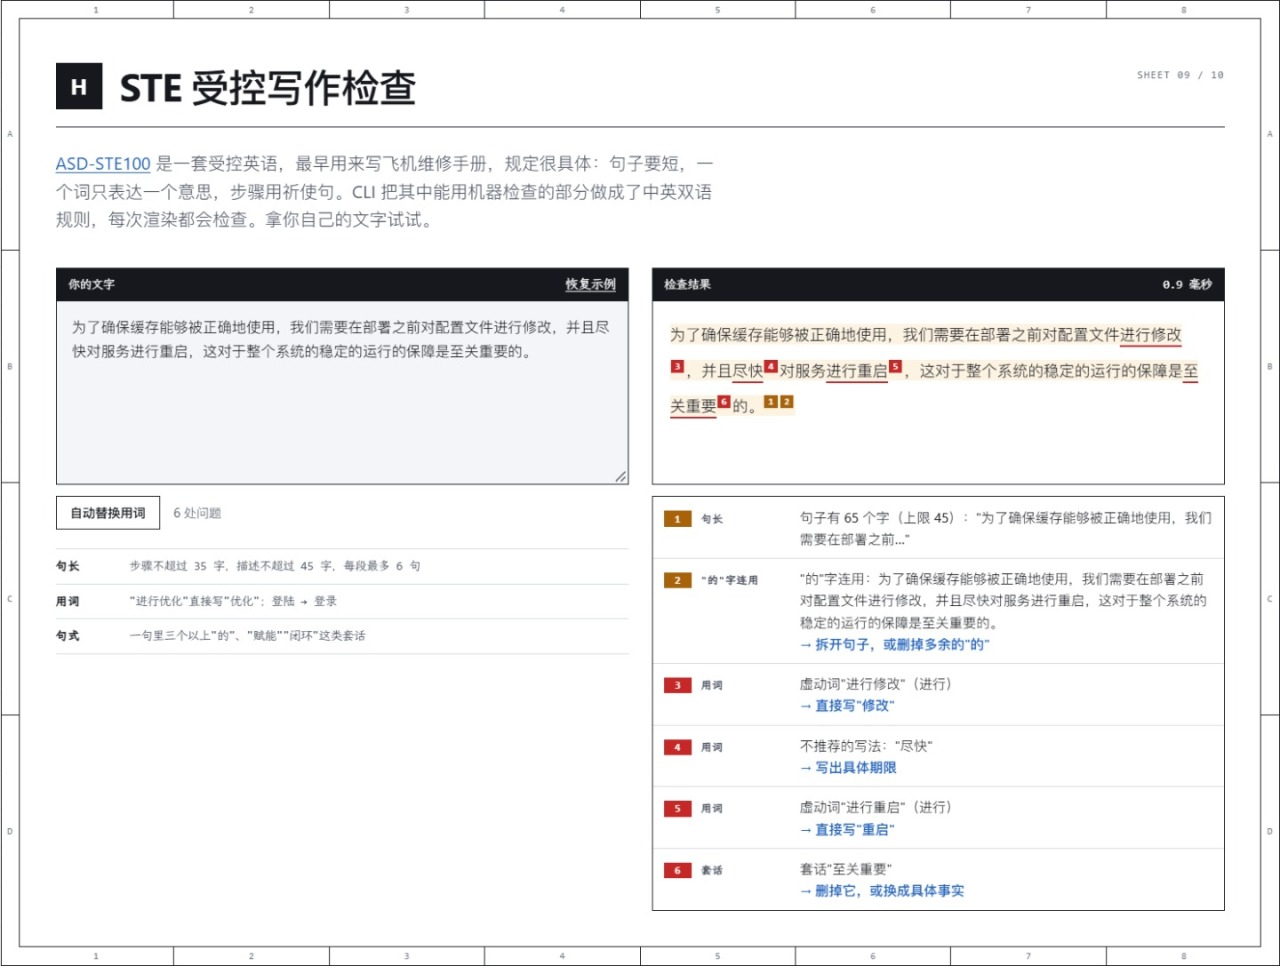Click superscript marker 6 after underlined 至关重要
This screenshot has width=1280, height=966.
(724, 402)
